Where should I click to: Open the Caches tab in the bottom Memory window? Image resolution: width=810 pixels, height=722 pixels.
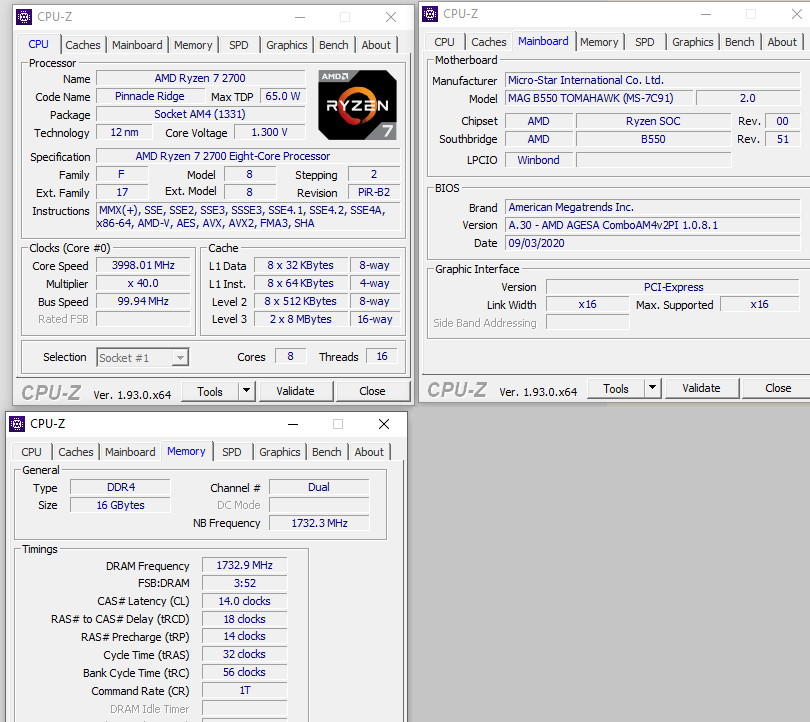[75, 452]
